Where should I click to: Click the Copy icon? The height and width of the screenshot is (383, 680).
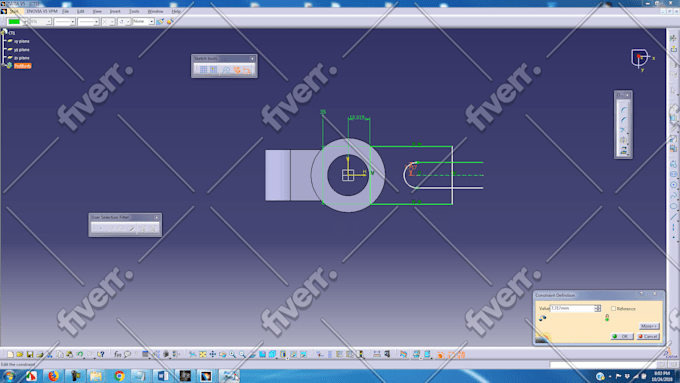tap(60, 354)
